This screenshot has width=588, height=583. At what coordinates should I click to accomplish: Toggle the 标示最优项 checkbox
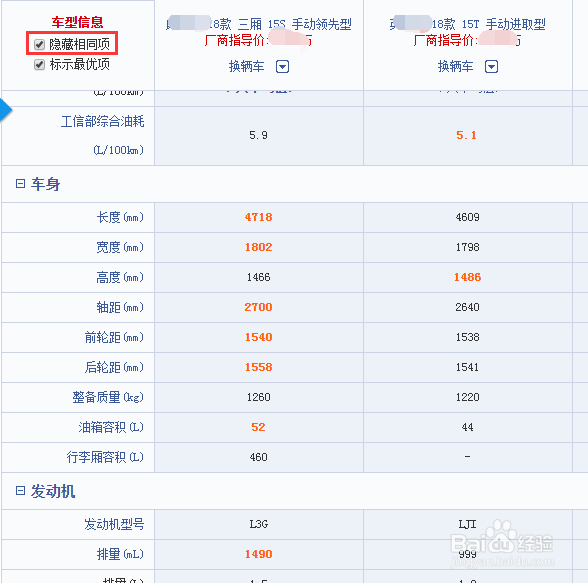pyautogui.click(x=39, y=64)
